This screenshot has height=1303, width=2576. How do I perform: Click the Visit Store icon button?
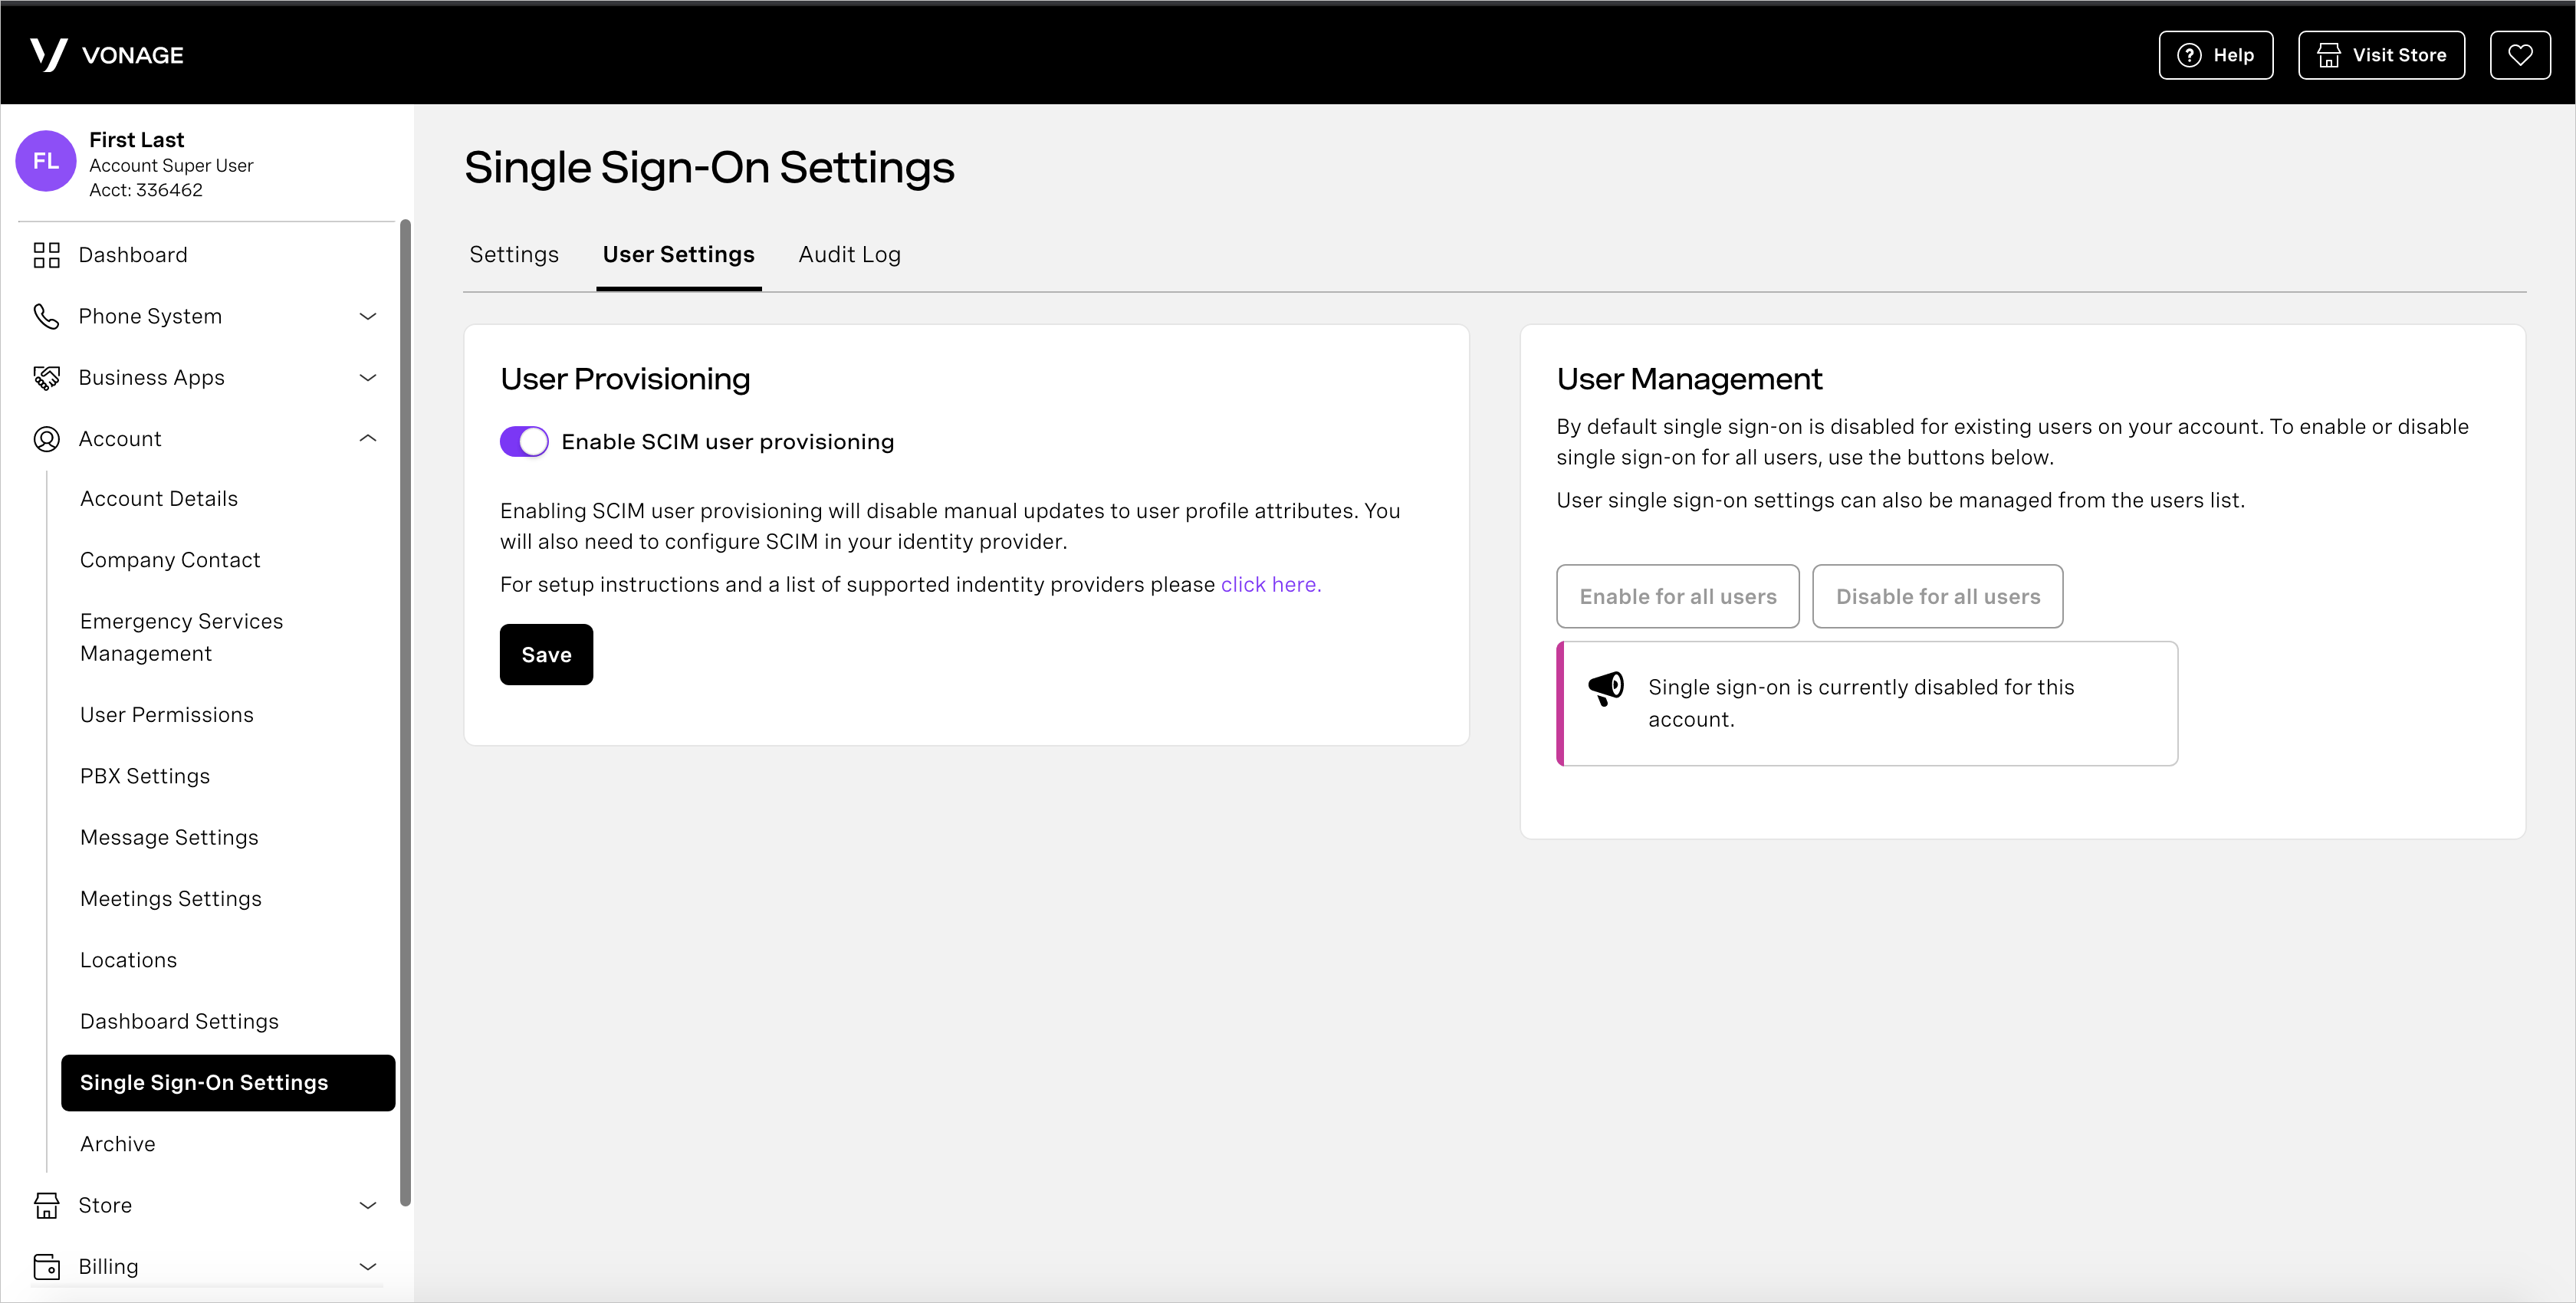click(x=2384, y=55)
